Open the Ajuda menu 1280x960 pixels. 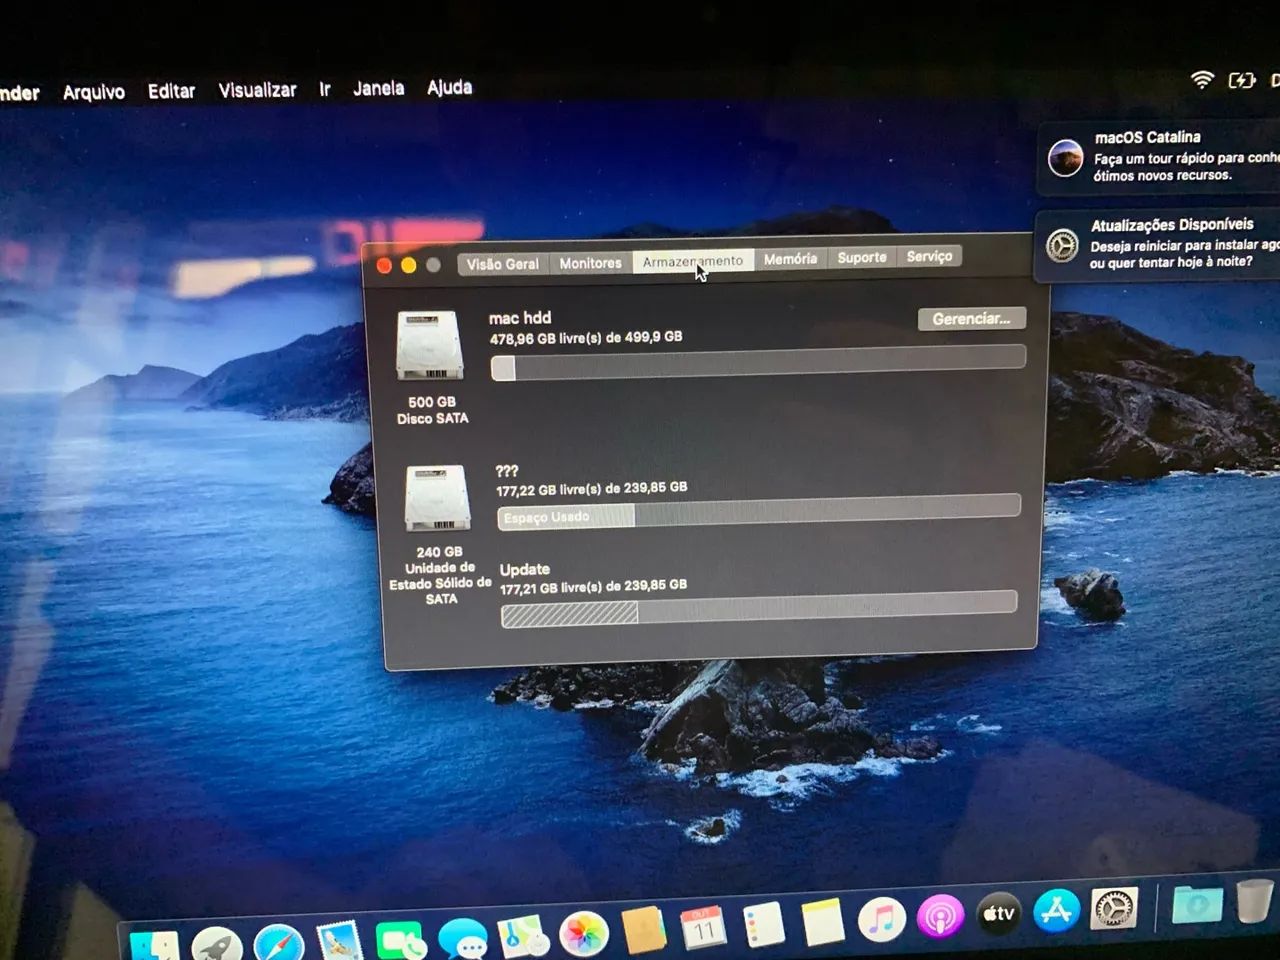[x=449, y=87]
